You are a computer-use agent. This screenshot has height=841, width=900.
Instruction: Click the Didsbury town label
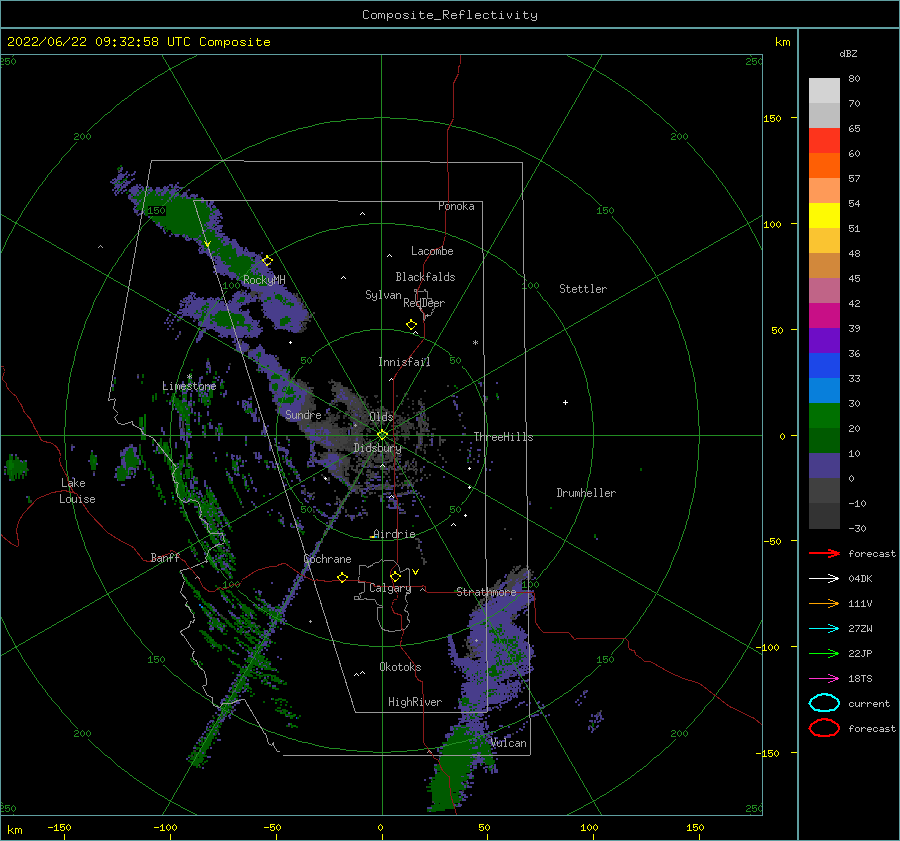[x=378, y=448]
